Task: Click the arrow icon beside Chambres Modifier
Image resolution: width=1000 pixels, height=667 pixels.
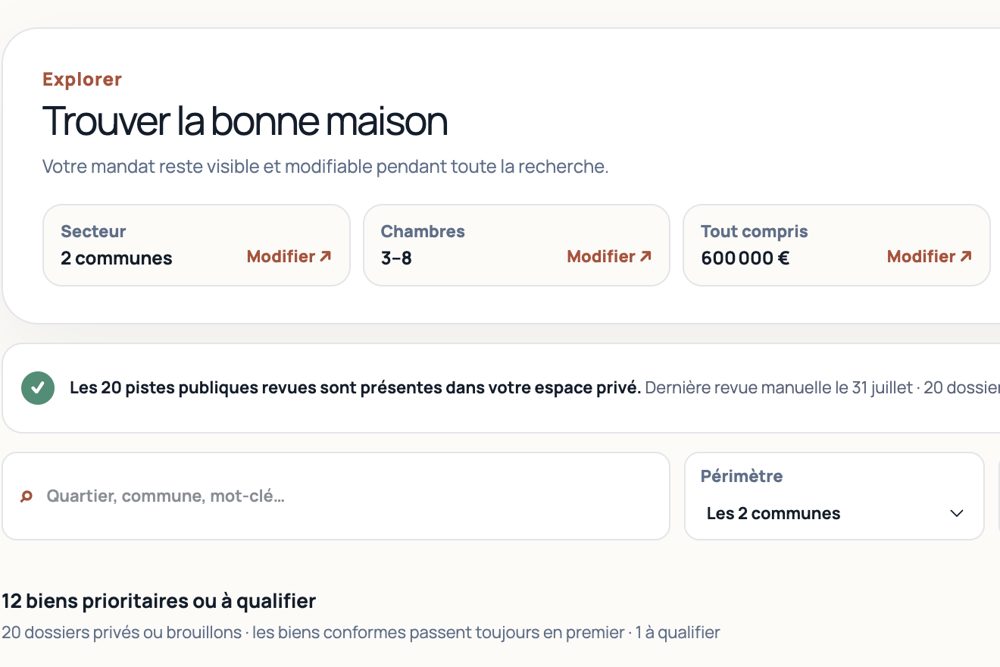Action: (645, 256)
